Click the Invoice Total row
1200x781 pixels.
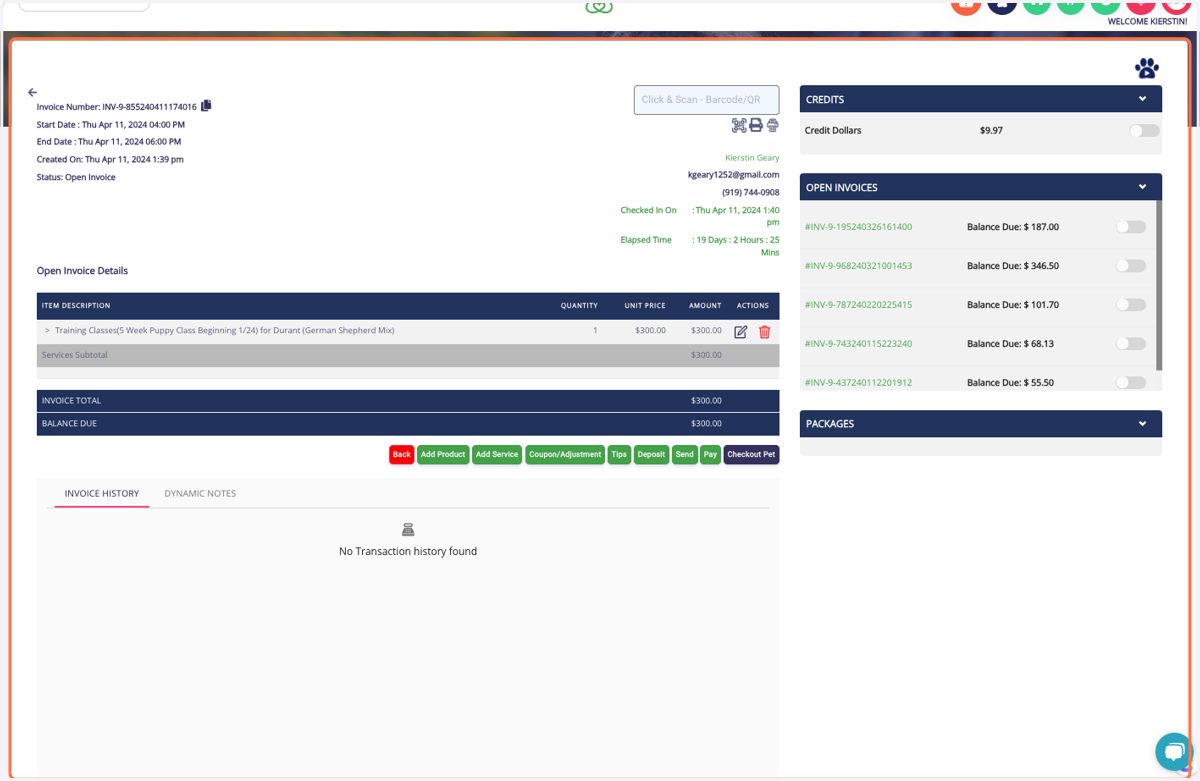408,400
